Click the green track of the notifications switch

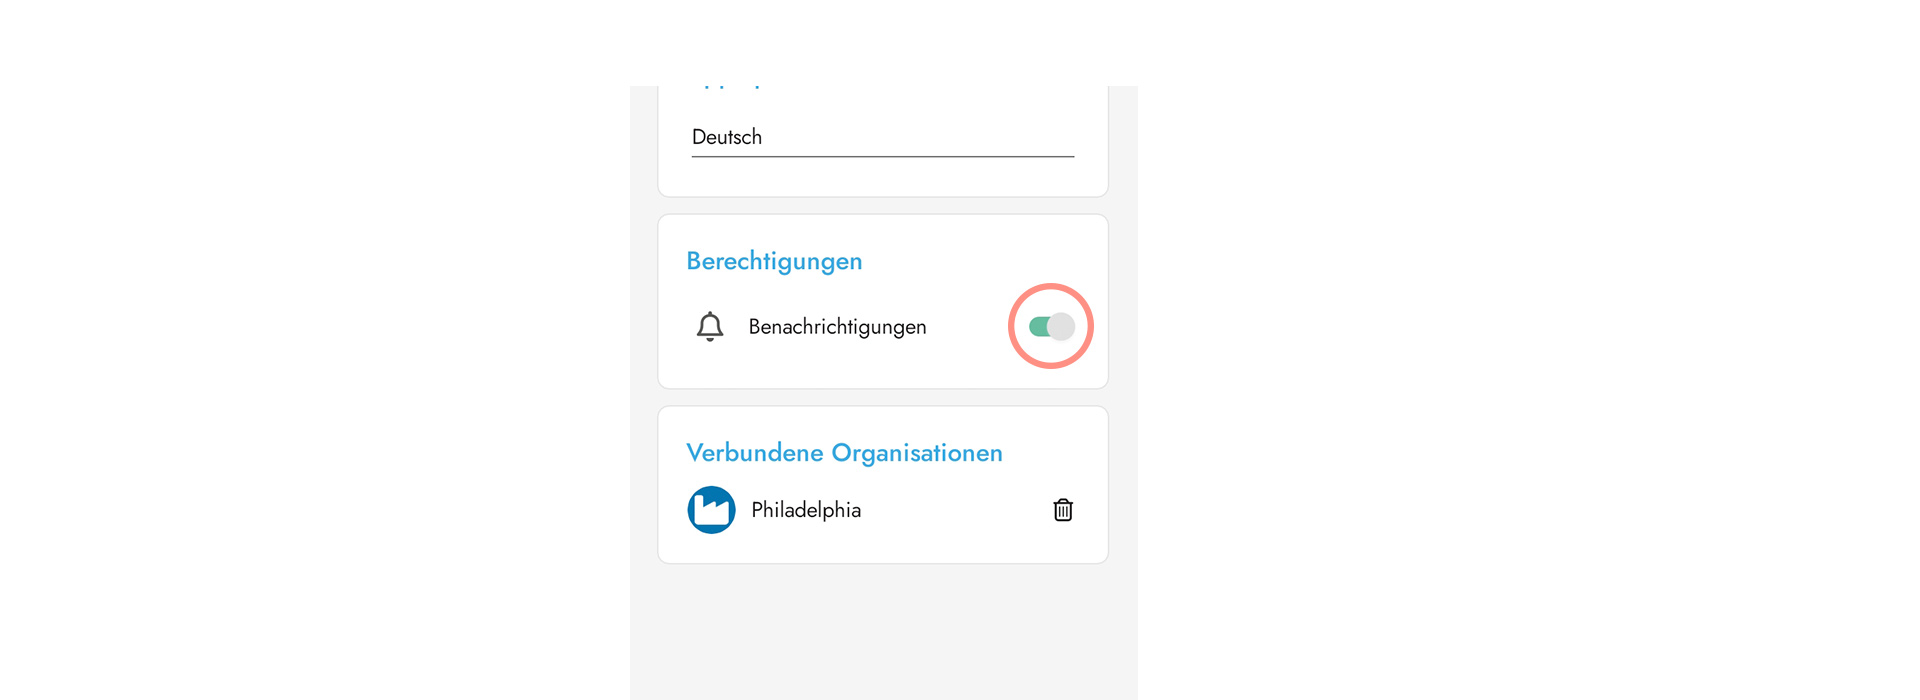pos(1037,327)
